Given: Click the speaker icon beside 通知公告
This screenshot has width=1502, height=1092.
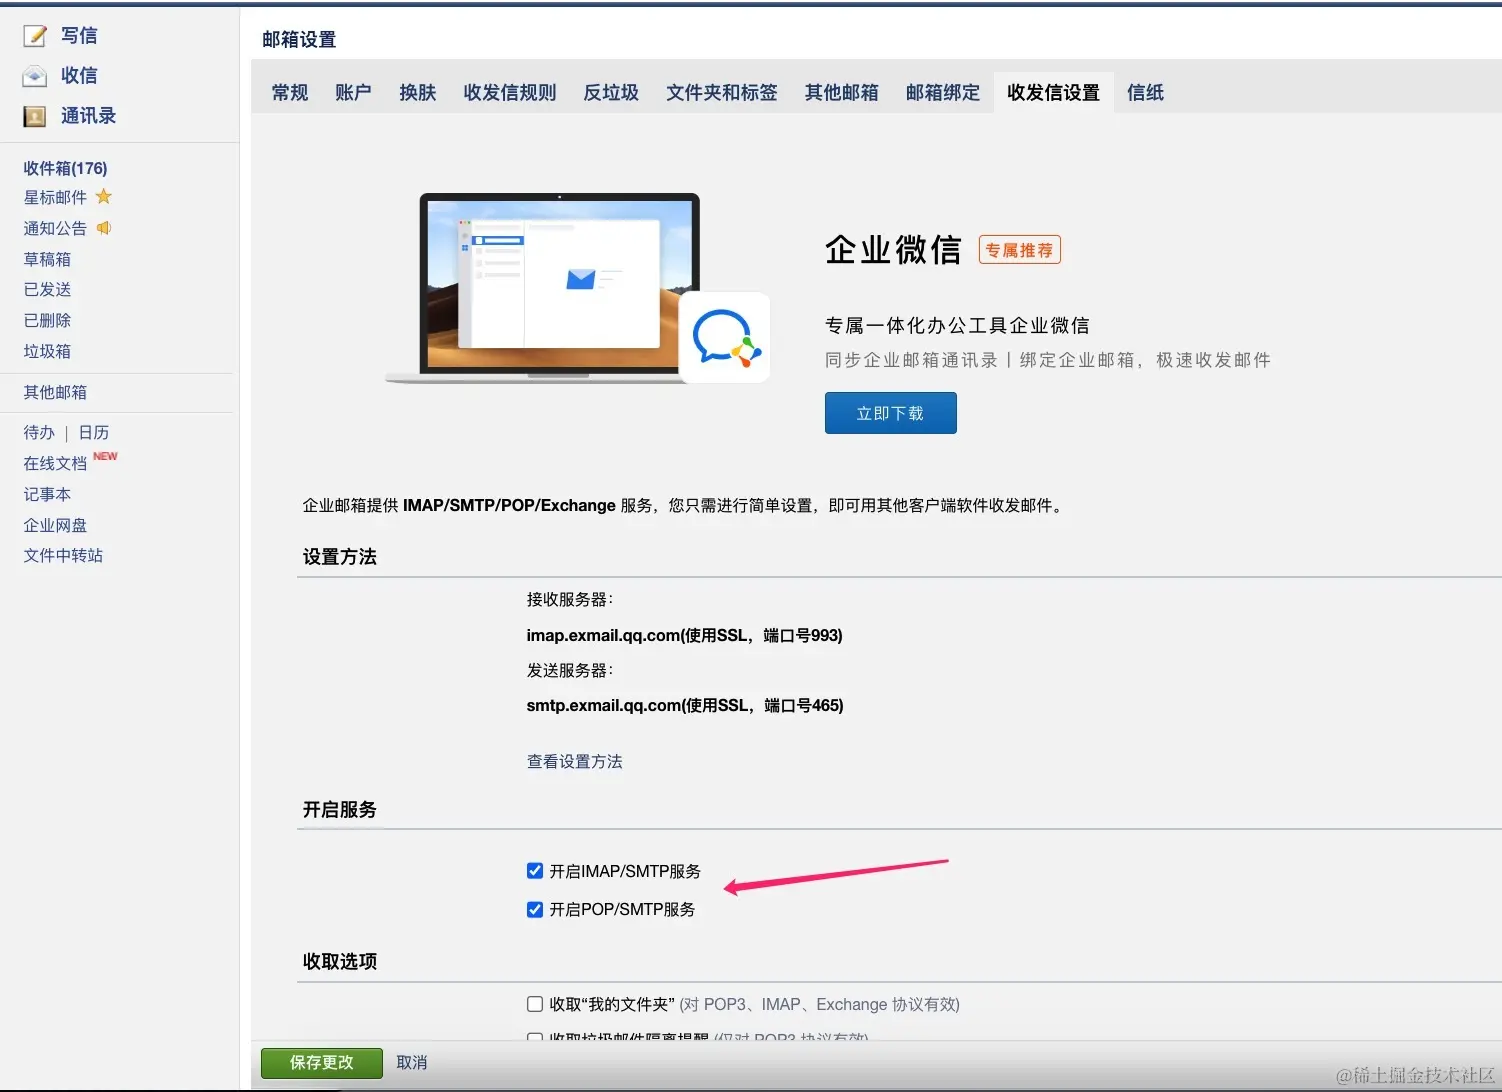Looking at the screenshot, I should pyautogui.click(x=104, y=228).
